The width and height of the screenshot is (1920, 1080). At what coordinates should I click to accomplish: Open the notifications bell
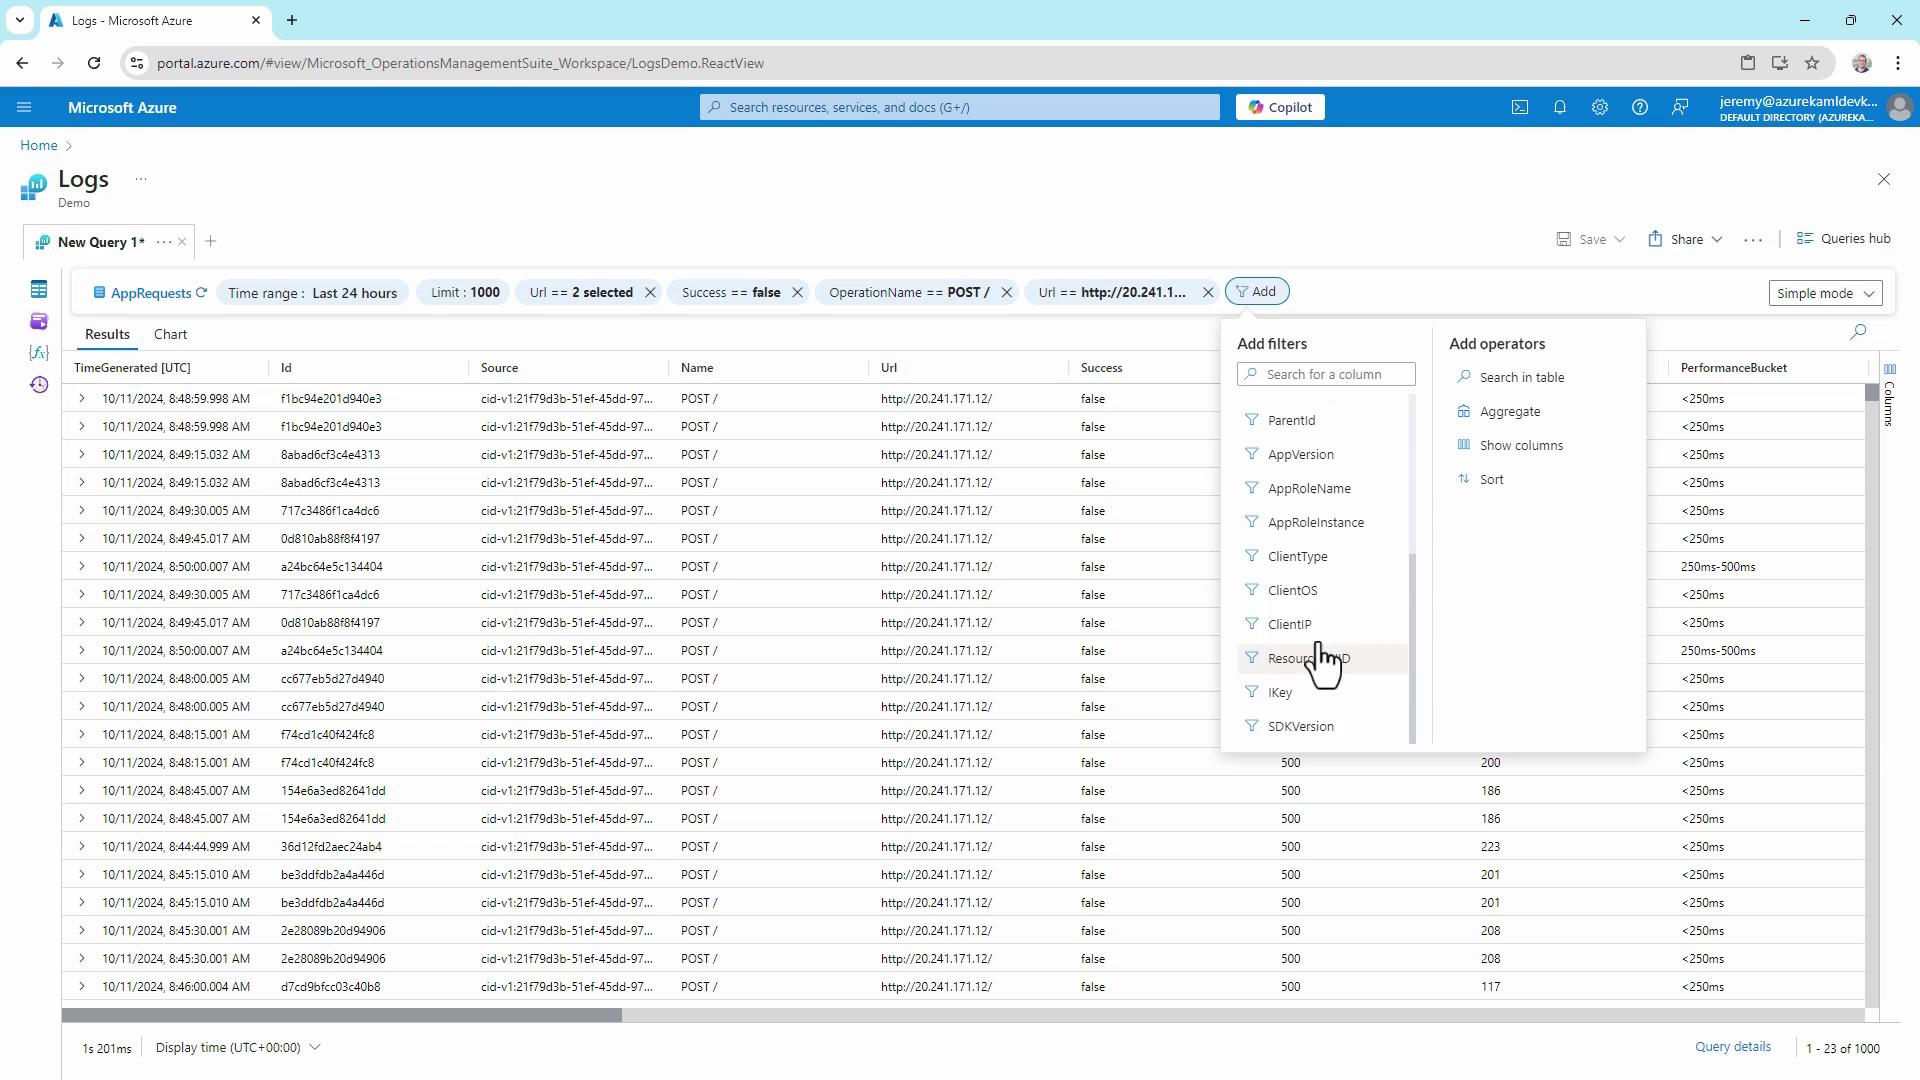[1559, 107]
